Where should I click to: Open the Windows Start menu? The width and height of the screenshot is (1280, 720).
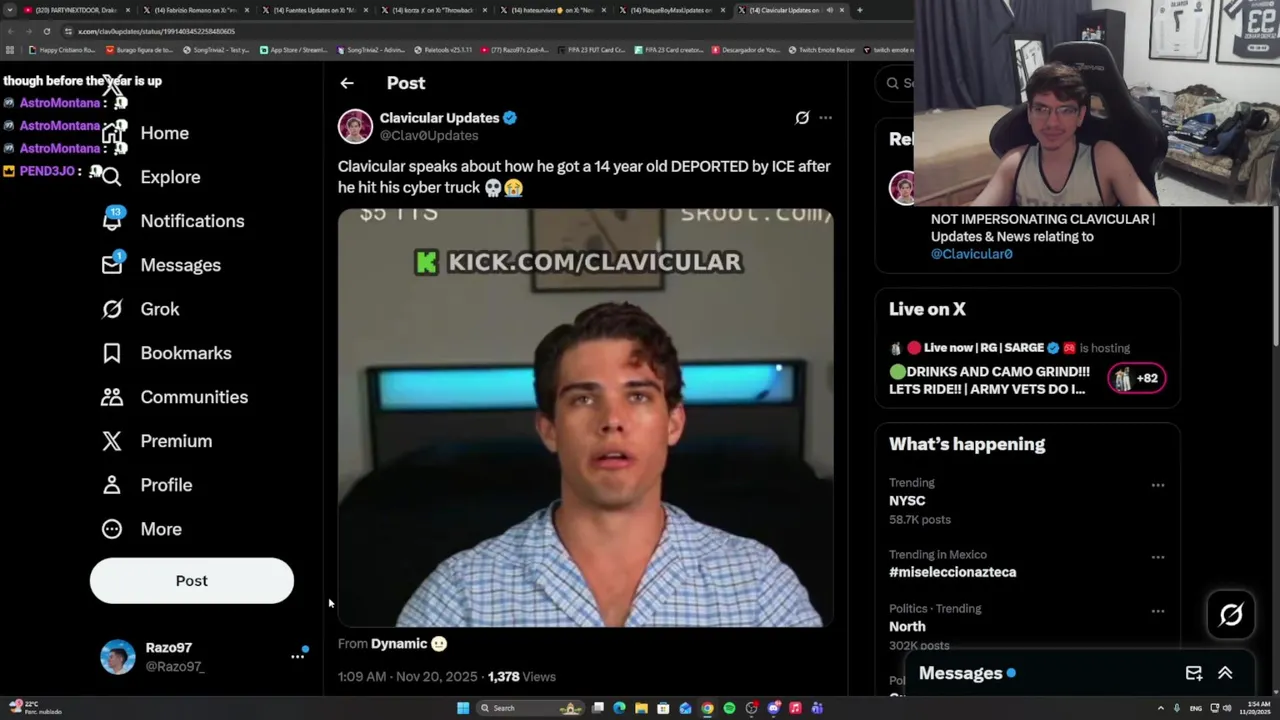click(x=463, y=708)
